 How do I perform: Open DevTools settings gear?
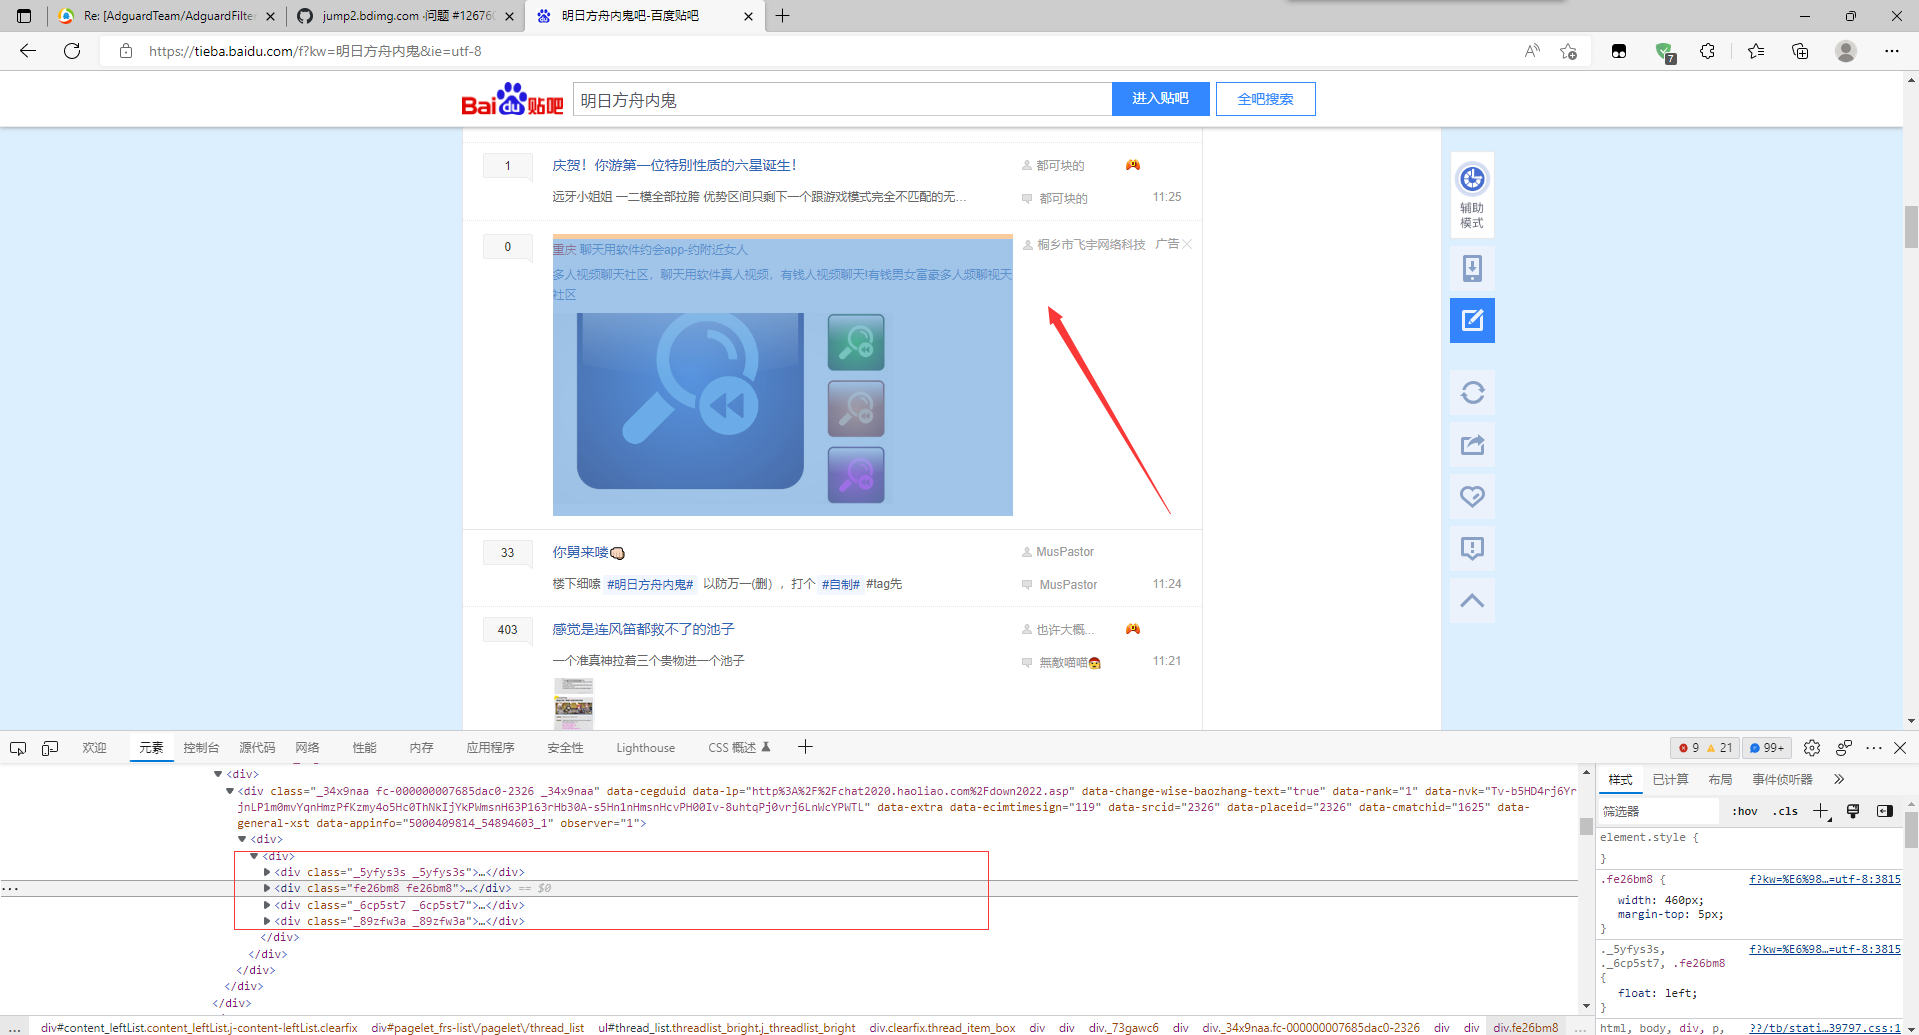point(1811,747)
